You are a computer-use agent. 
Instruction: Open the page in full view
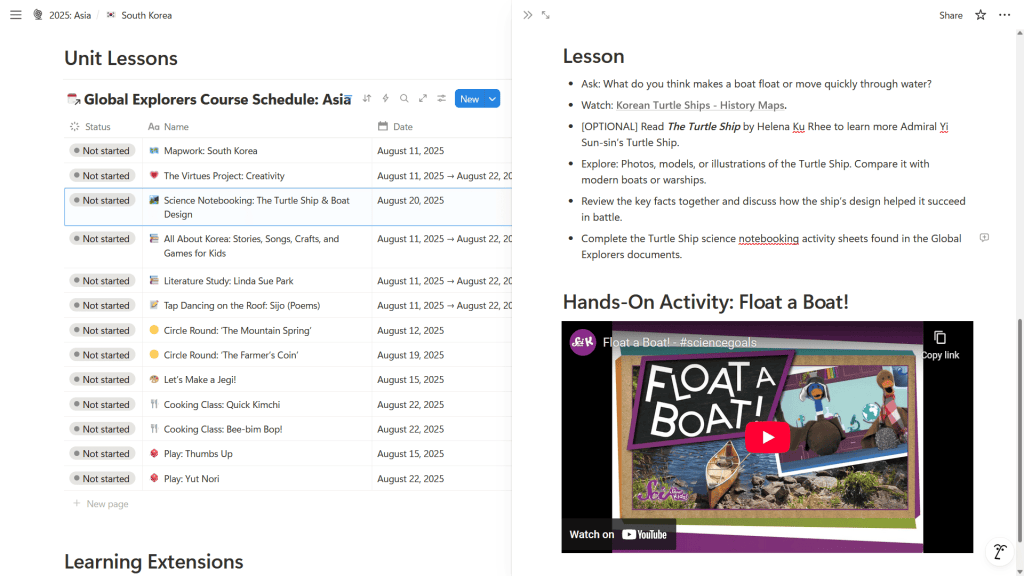point(546,15)
